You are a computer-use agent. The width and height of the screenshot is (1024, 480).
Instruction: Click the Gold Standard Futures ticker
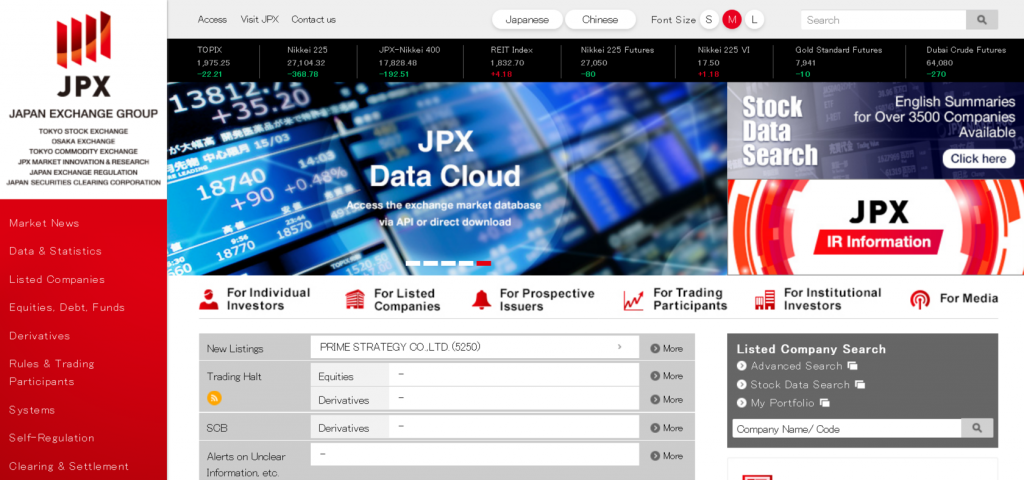pos(839,62)
